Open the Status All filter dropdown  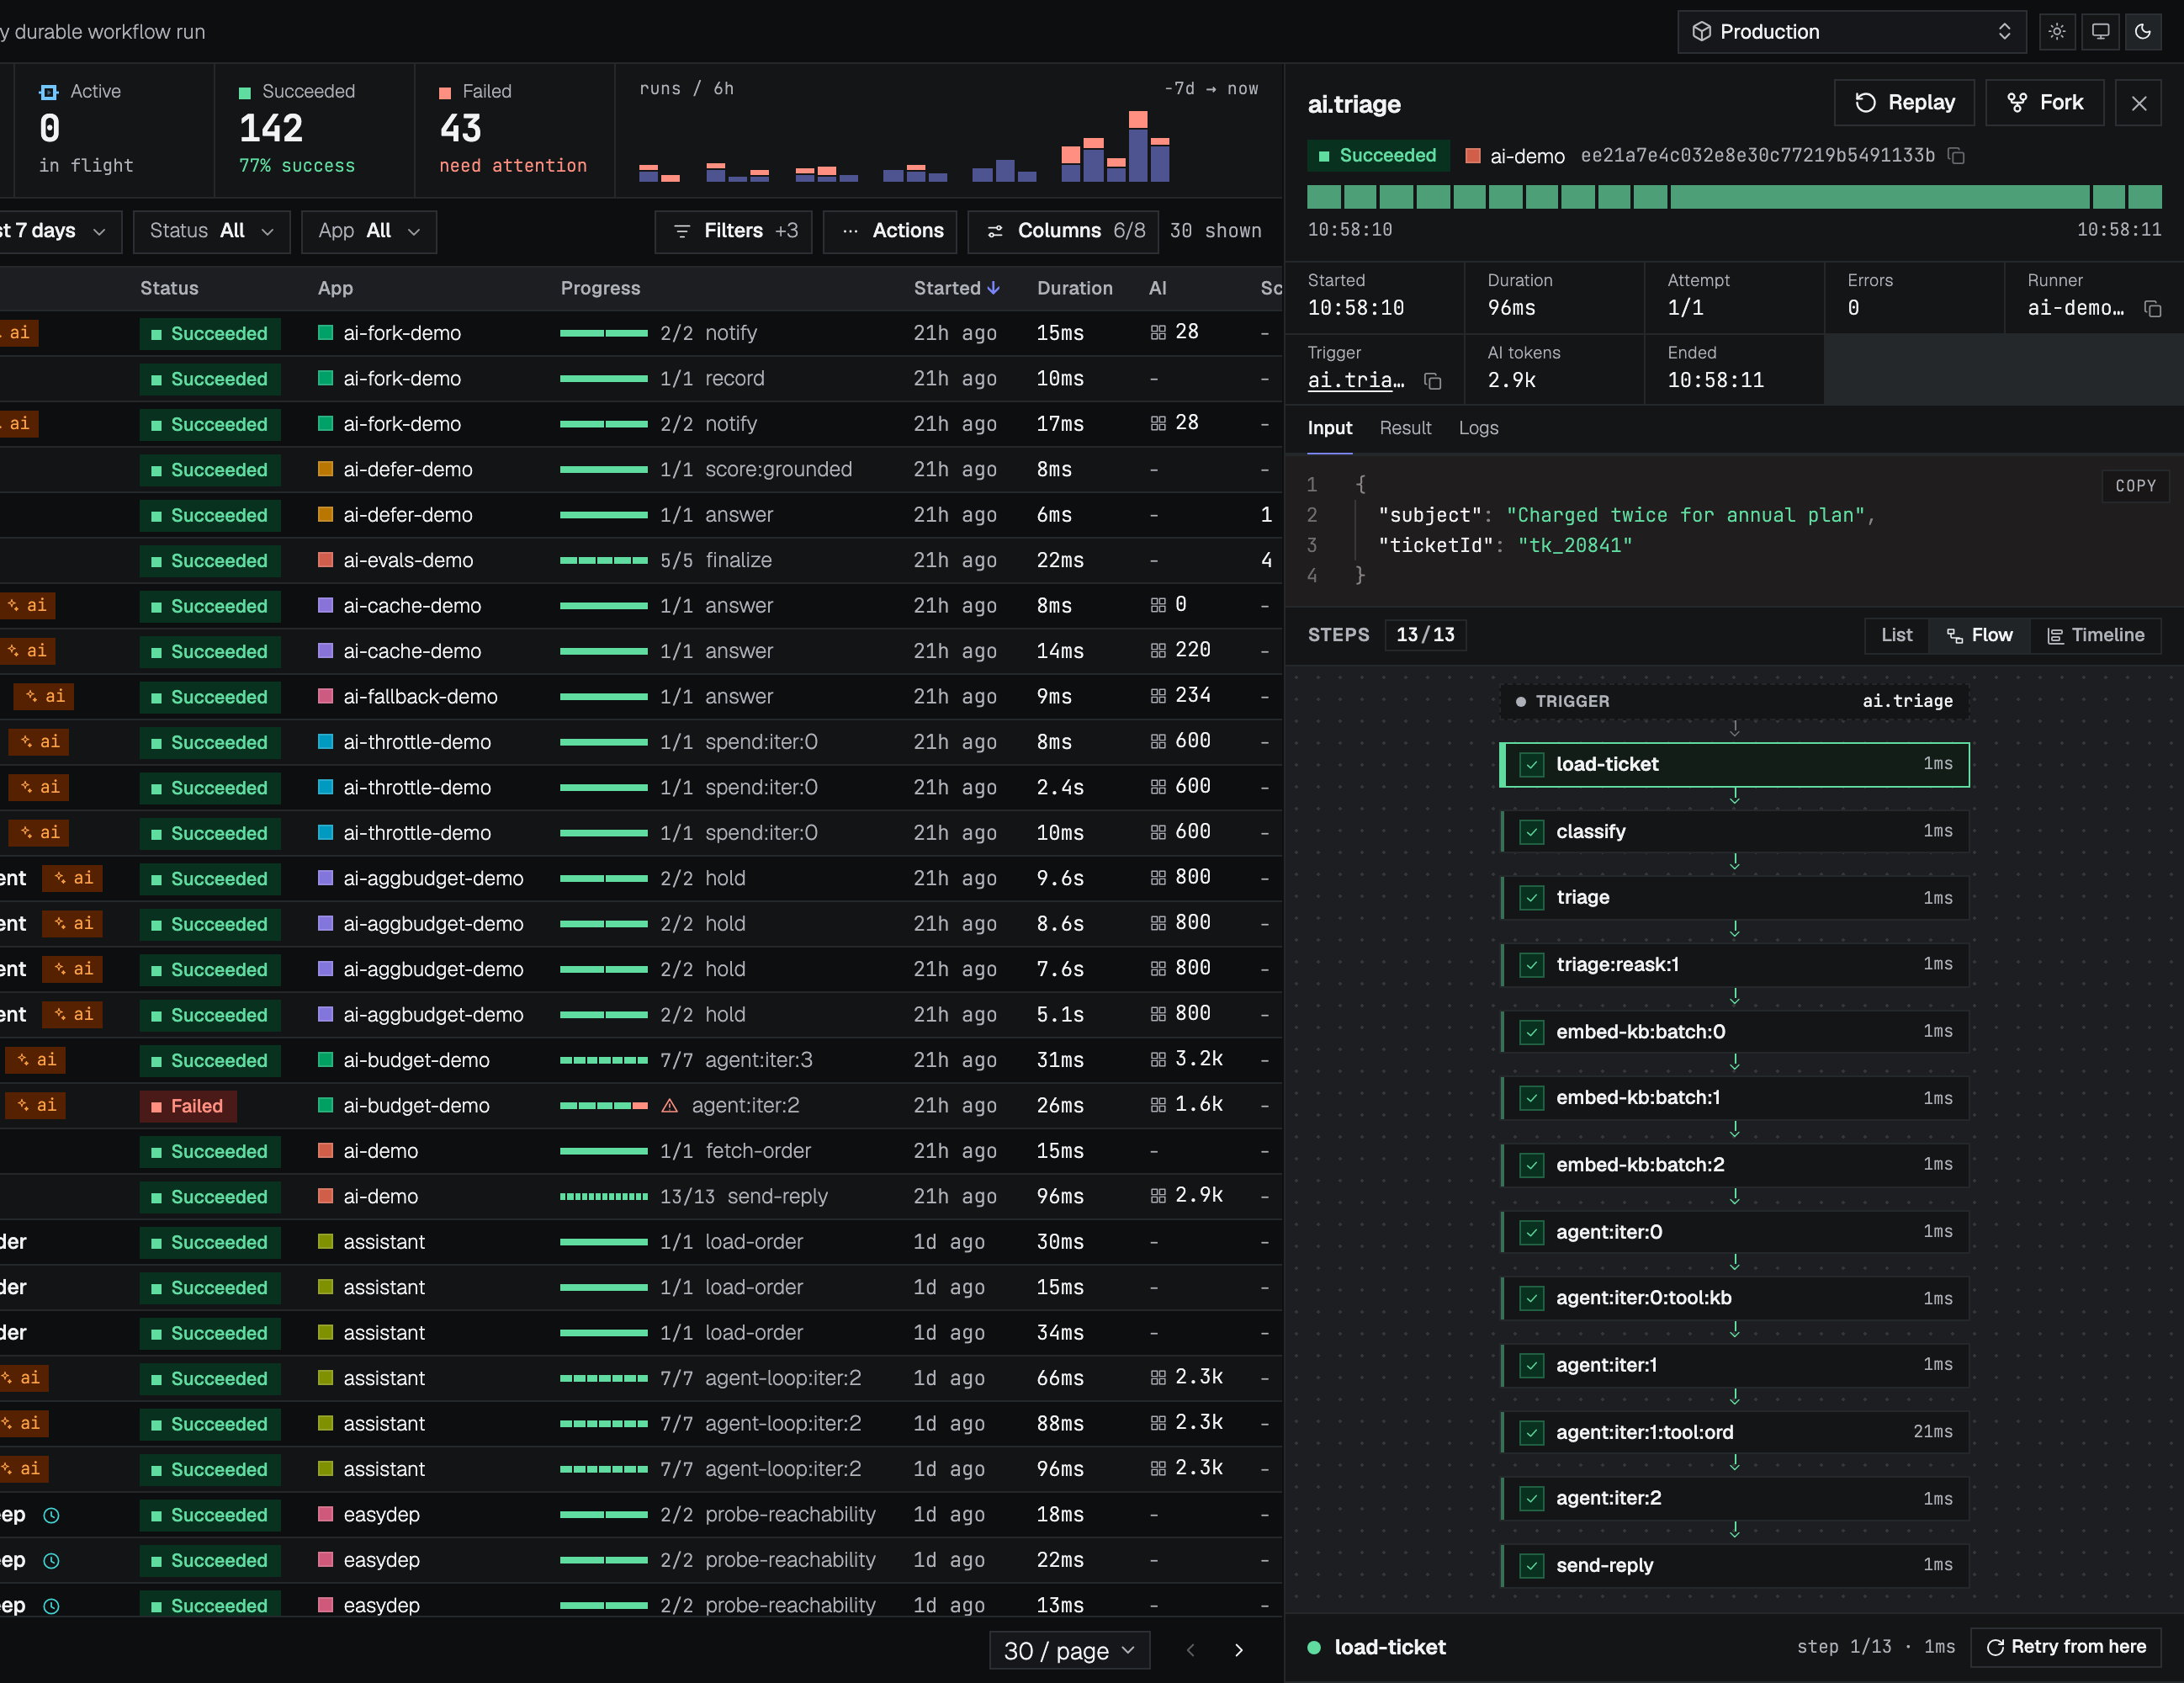(211, 231)
